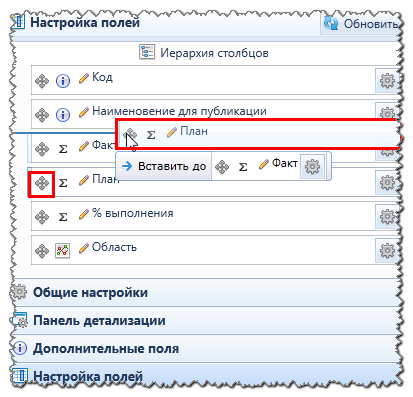
Task: Click the sigma icon in the План list row
Action: [63, 183]
